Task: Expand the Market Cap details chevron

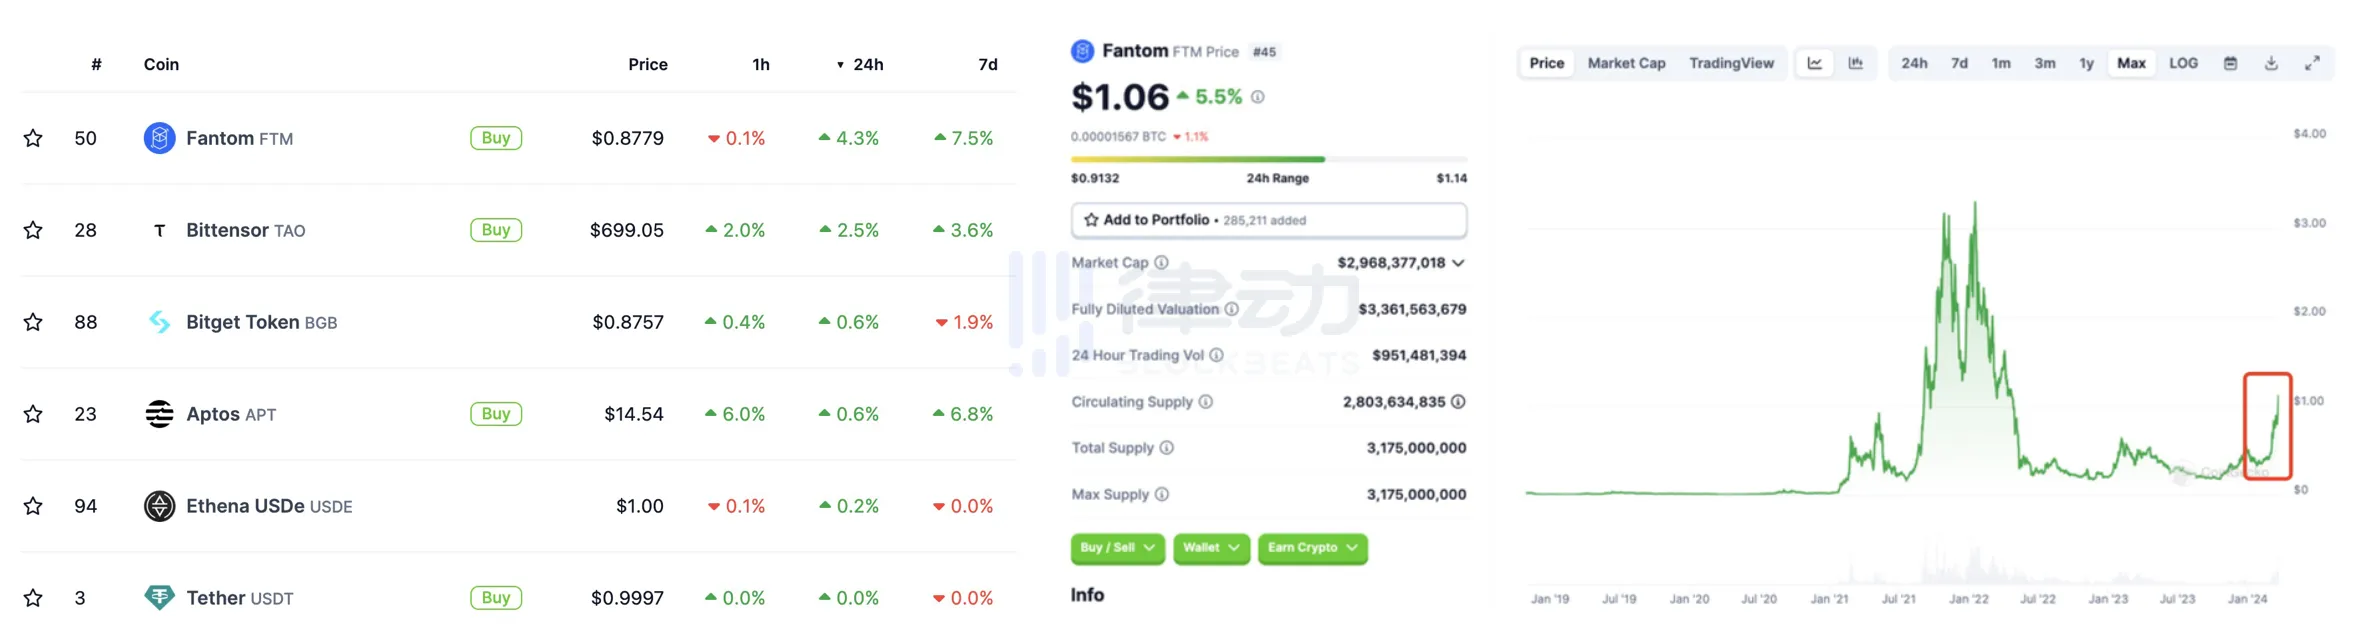Action: 1459,262
